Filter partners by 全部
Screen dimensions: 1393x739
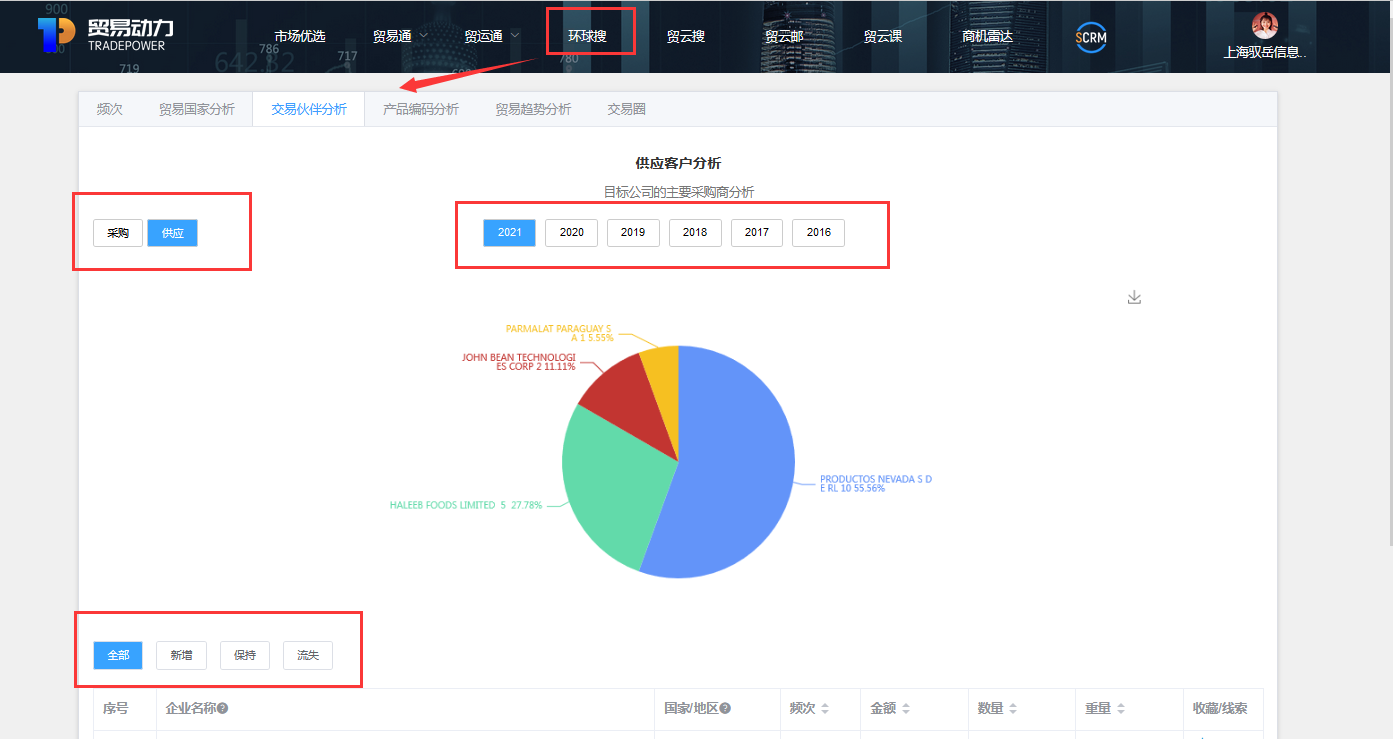pyautogui.click(x=118, y=655)
